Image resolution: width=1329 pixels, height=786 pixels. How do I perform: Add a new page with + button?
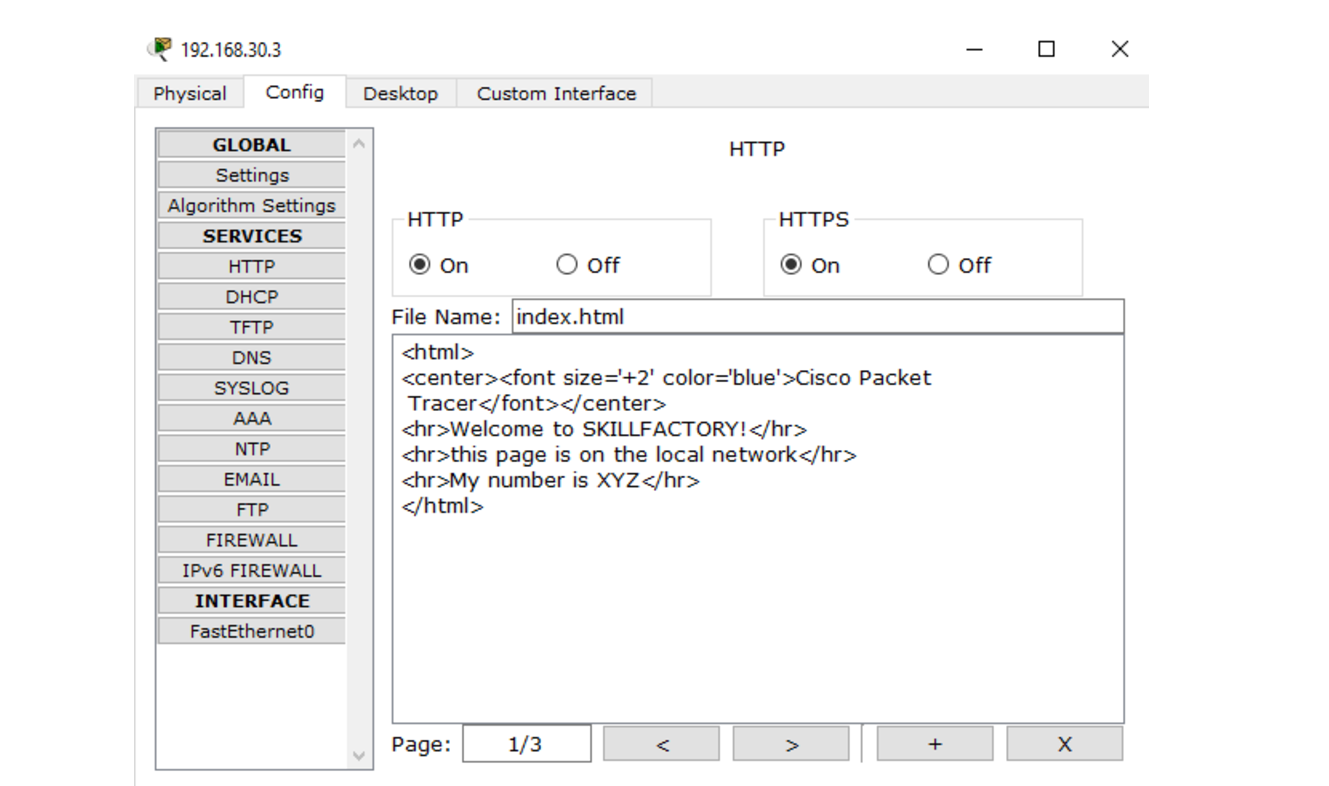934,744
